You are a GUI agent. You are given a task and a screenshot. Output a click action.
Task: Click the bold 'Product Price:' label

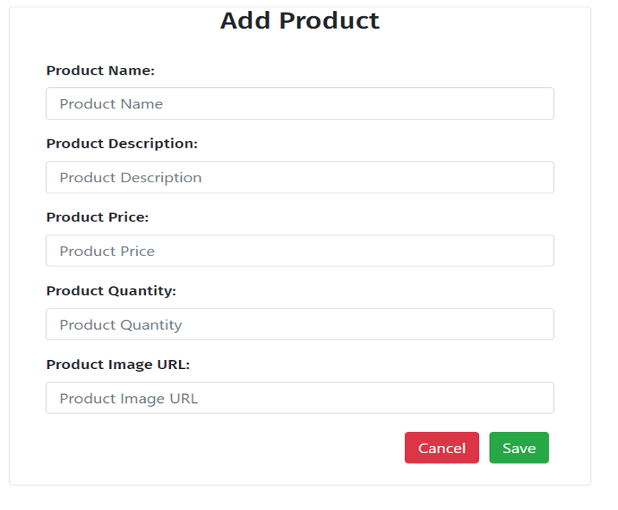tap(97, 217)
